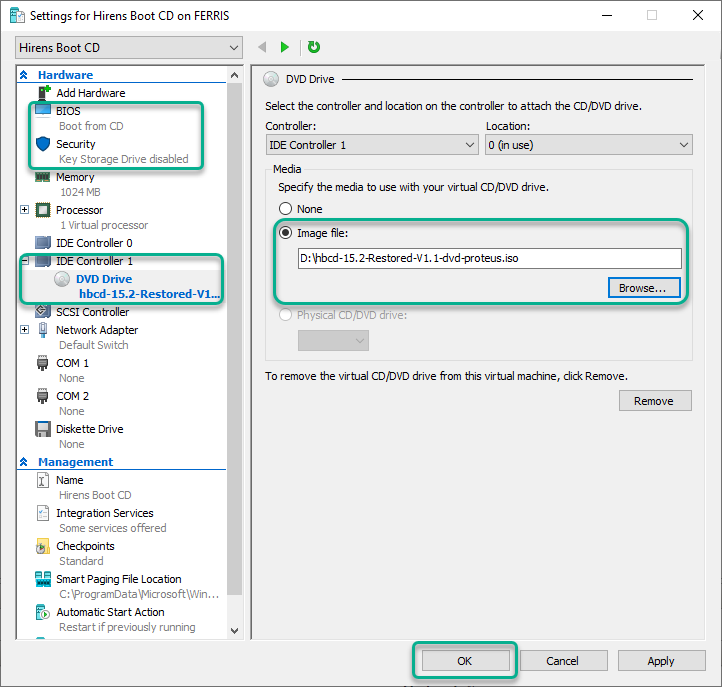Screen dimensions: 722x687
Task: Click the Automatic Start Action icon
Action: [x=42, y=612]
